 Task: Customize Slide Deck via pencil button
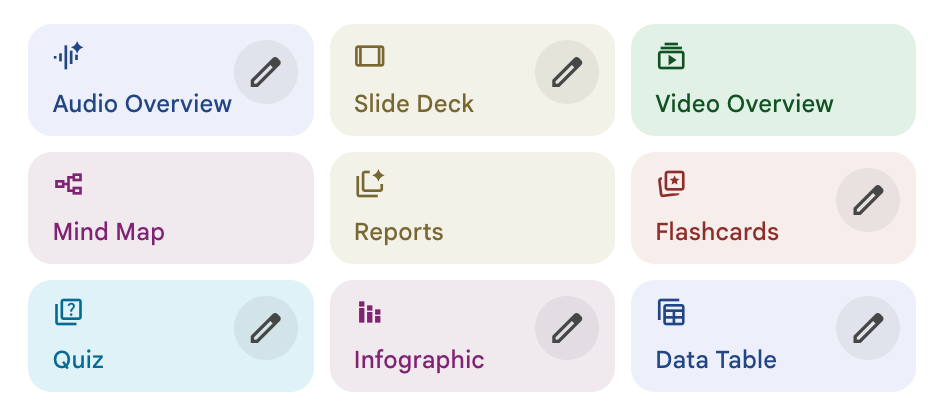[x=566, y=72]
